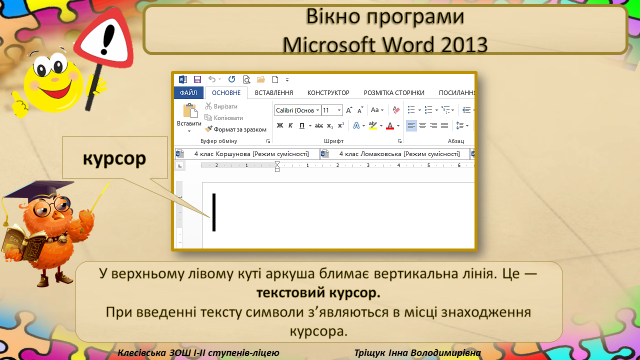This screenshot has width=640, height=360.
Task: Click the Open folder icon
Action: click(260, 79)
